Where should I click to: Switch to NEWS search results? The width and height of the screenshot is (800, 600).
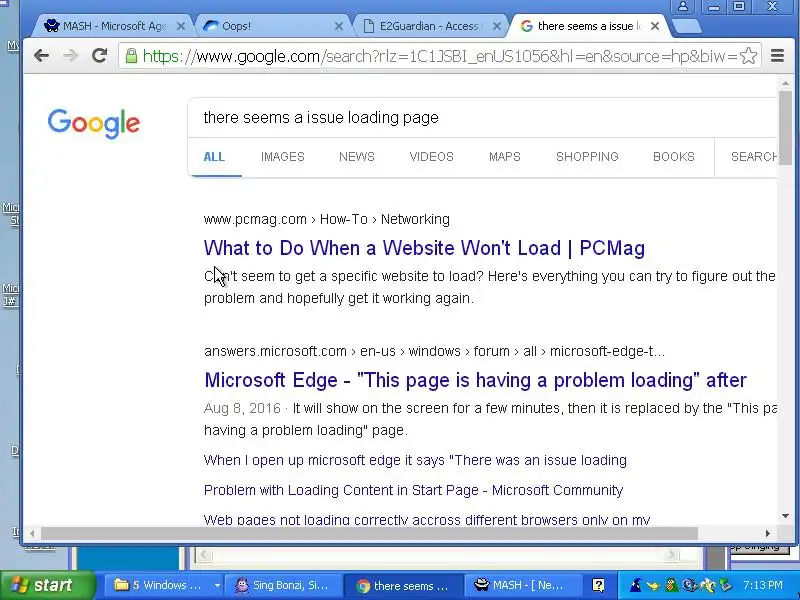point(357,157)
